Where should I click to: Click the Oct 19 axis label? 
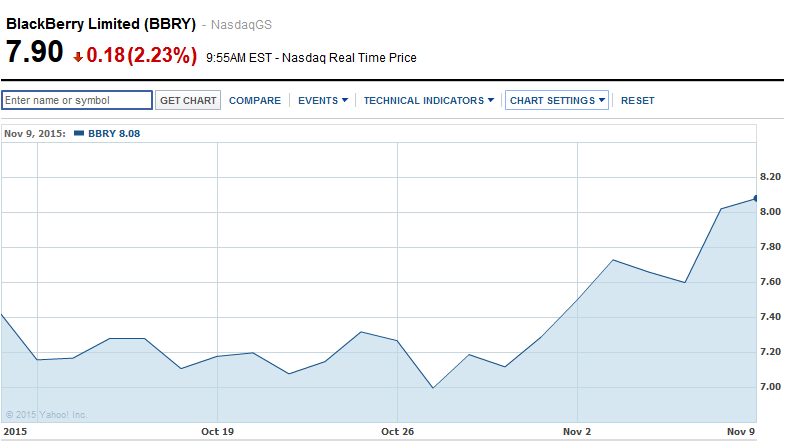(217, 431)
